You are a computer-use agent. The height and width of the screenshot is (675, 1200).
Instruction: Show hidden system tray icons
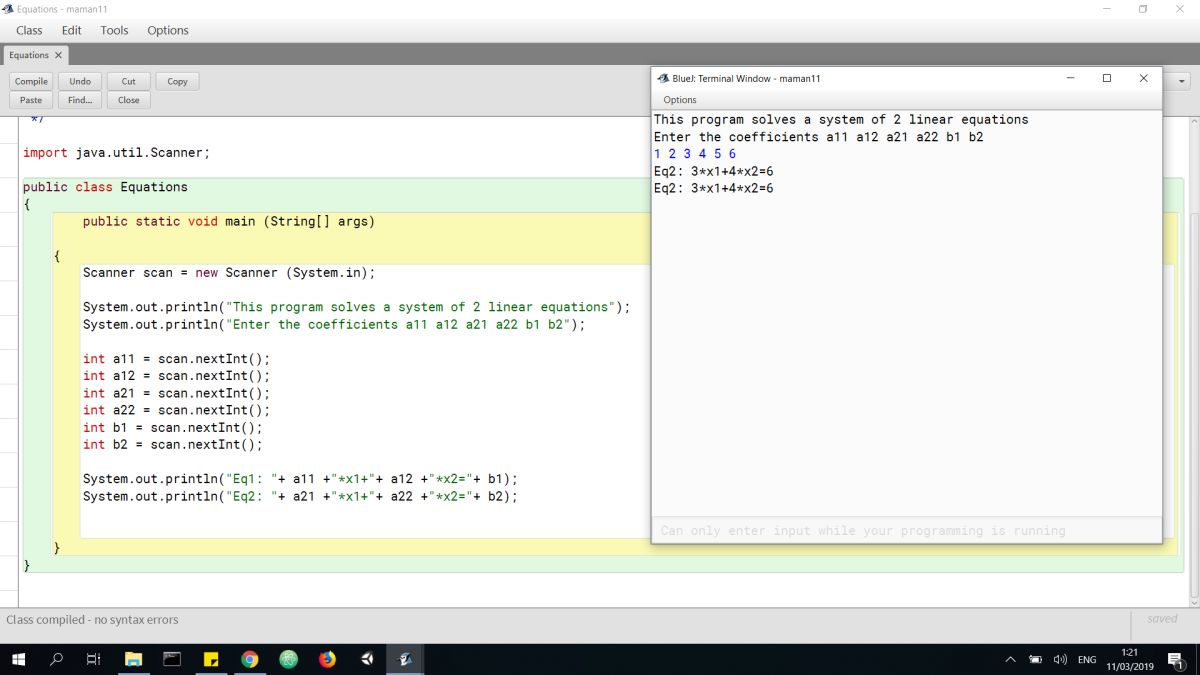tap(1010, 660)
